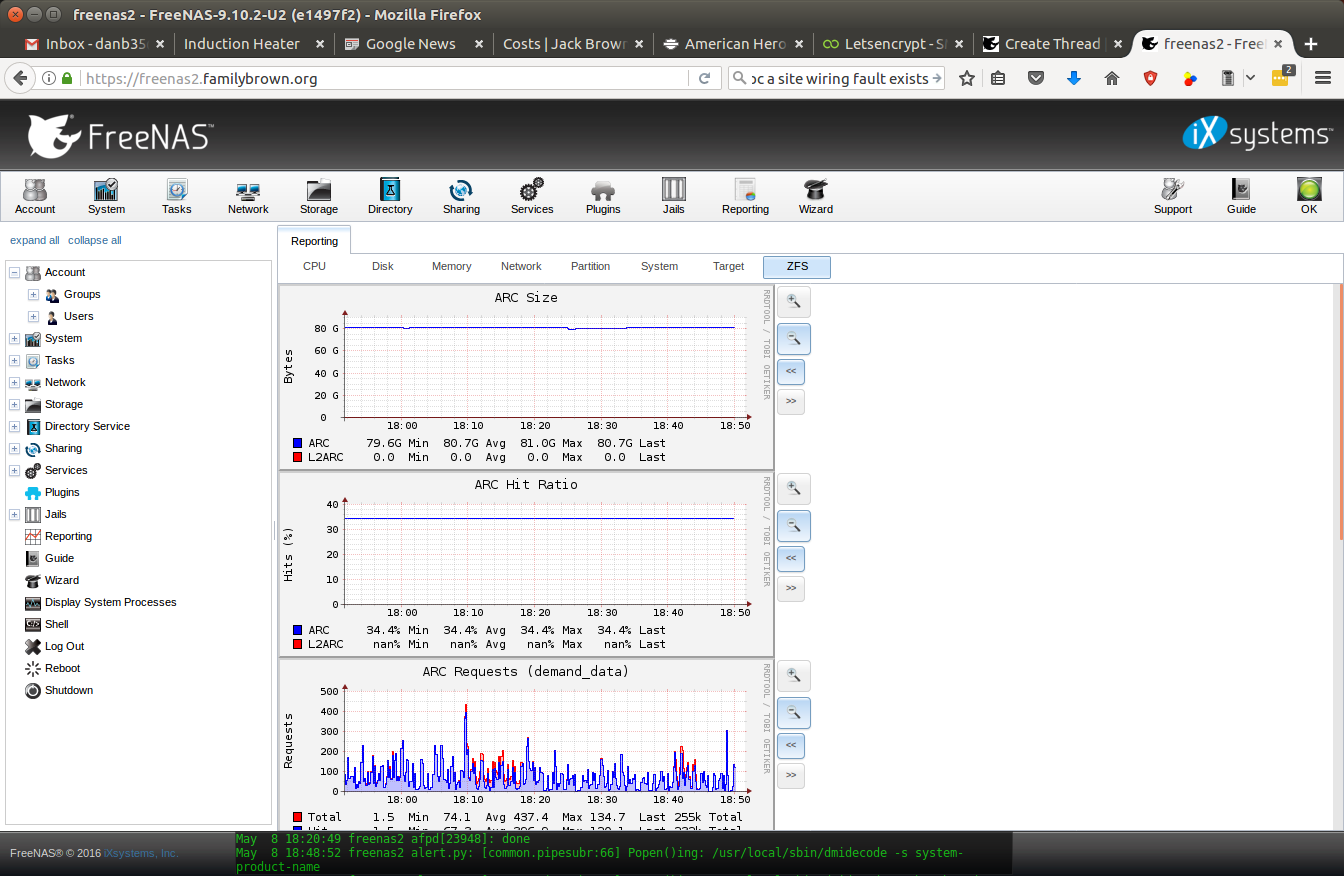Viewport: 1344px width, 876px height.
Task: Expand the Storage node in sidebar
Action: click(15, 405)
